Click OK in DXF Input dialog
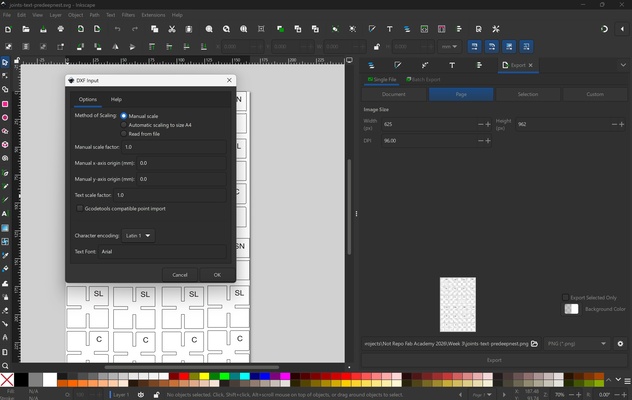Viewport: 632px width, 400px height. tap(217, 274)
